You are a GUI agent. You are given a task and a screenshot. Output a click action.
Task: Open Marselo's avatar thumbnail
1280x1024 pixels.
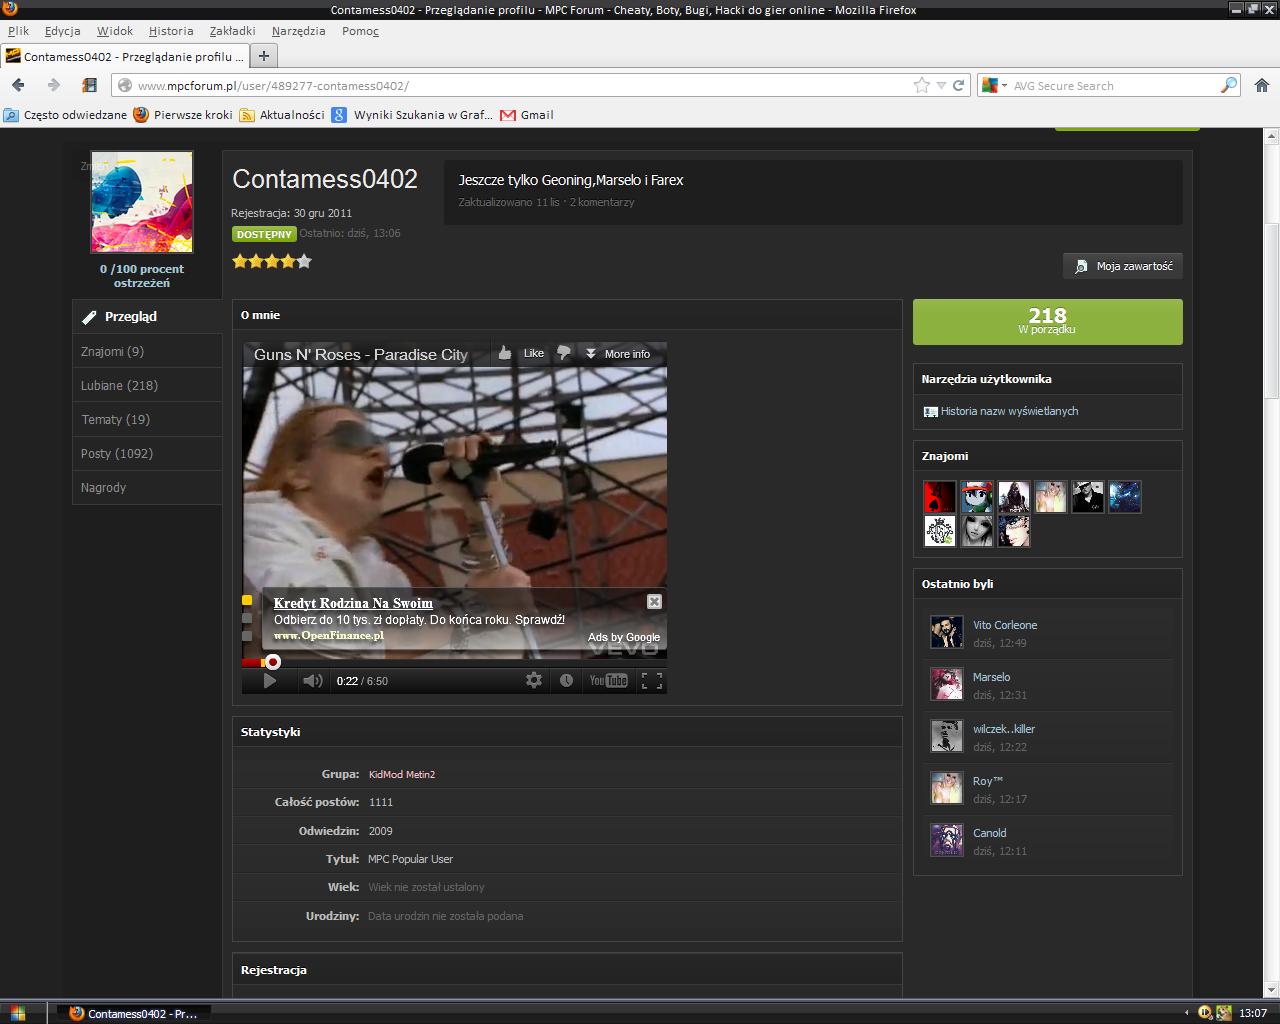pyautogui.click(x=946, y=685)
